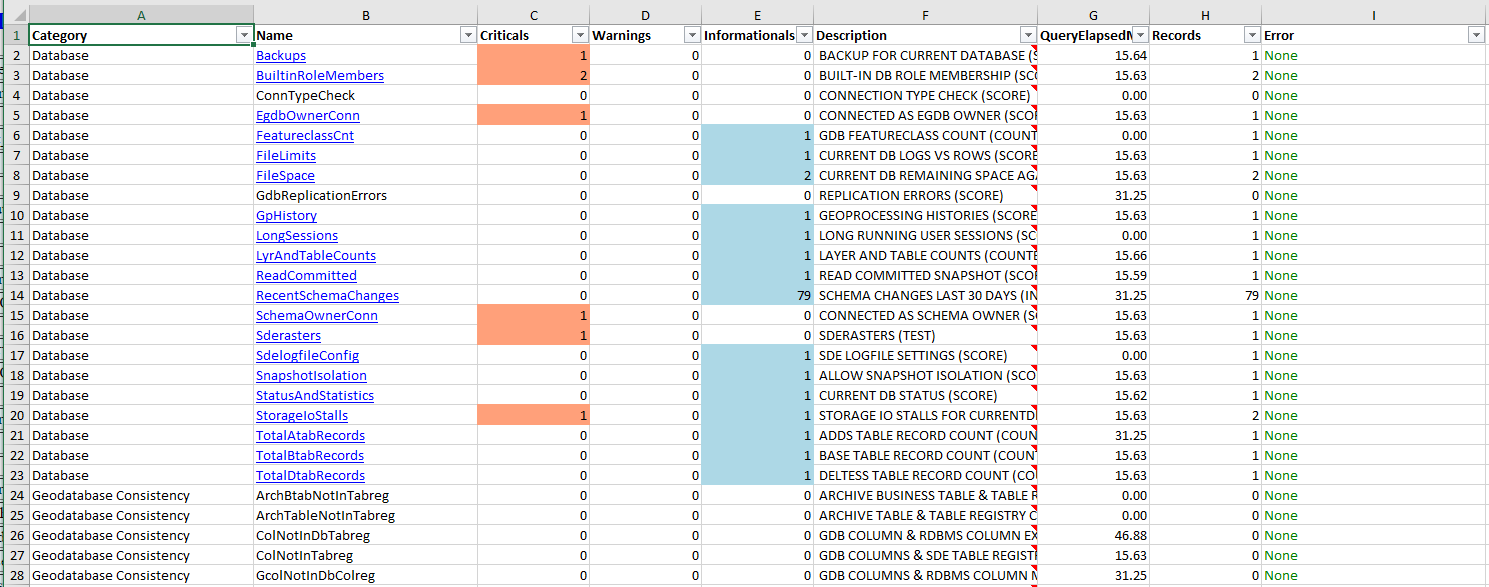Select the ColNotInTabreg cell
The height and width of the screenshot is (587, 1489).
point(365,555)
